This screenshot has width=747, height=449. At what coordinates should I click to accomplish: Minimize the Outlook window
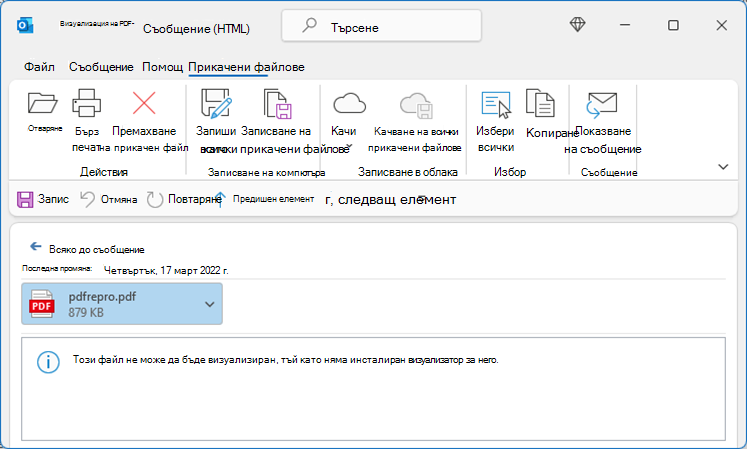click(x=625, y=25)
